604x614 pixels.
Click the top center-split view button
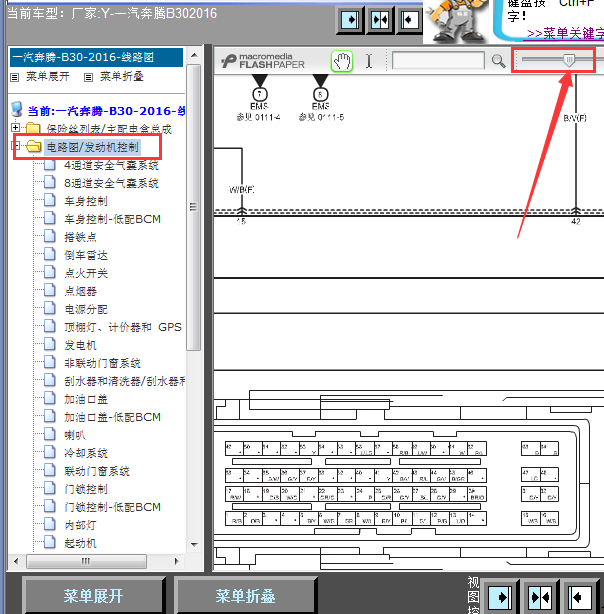point(380,20)
